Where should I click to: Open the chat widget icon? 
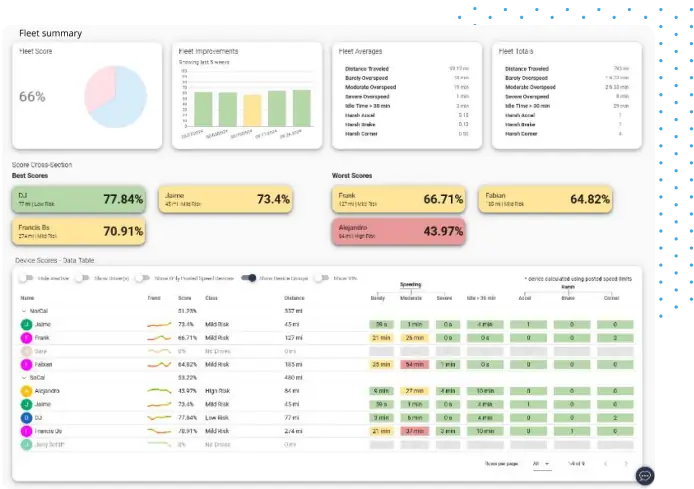click(x=645, y=476)
